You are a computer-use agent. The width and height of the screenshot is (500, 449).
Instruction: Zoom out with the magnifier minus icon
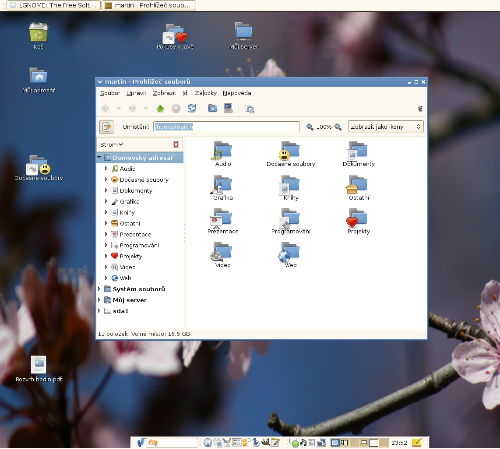click(310, 127)
